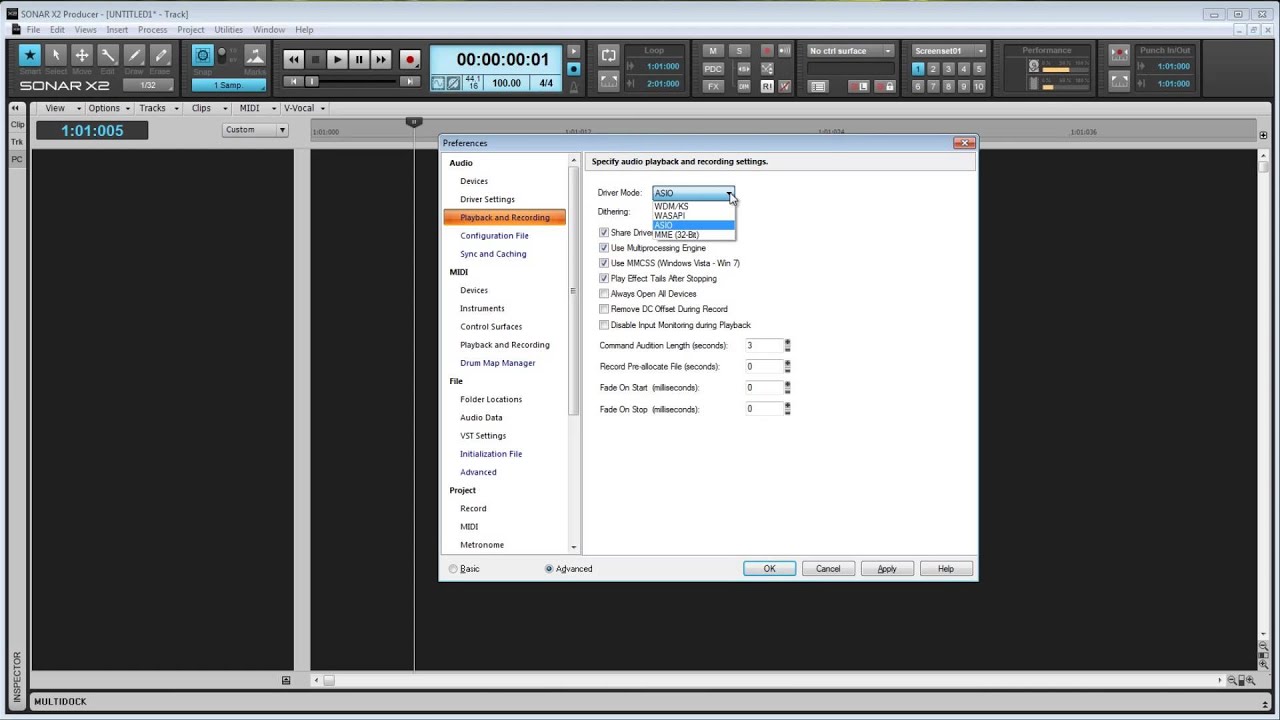Screen dimensions: 1280x720
Task: Click the Play transport button
Action: click(337, 60)
